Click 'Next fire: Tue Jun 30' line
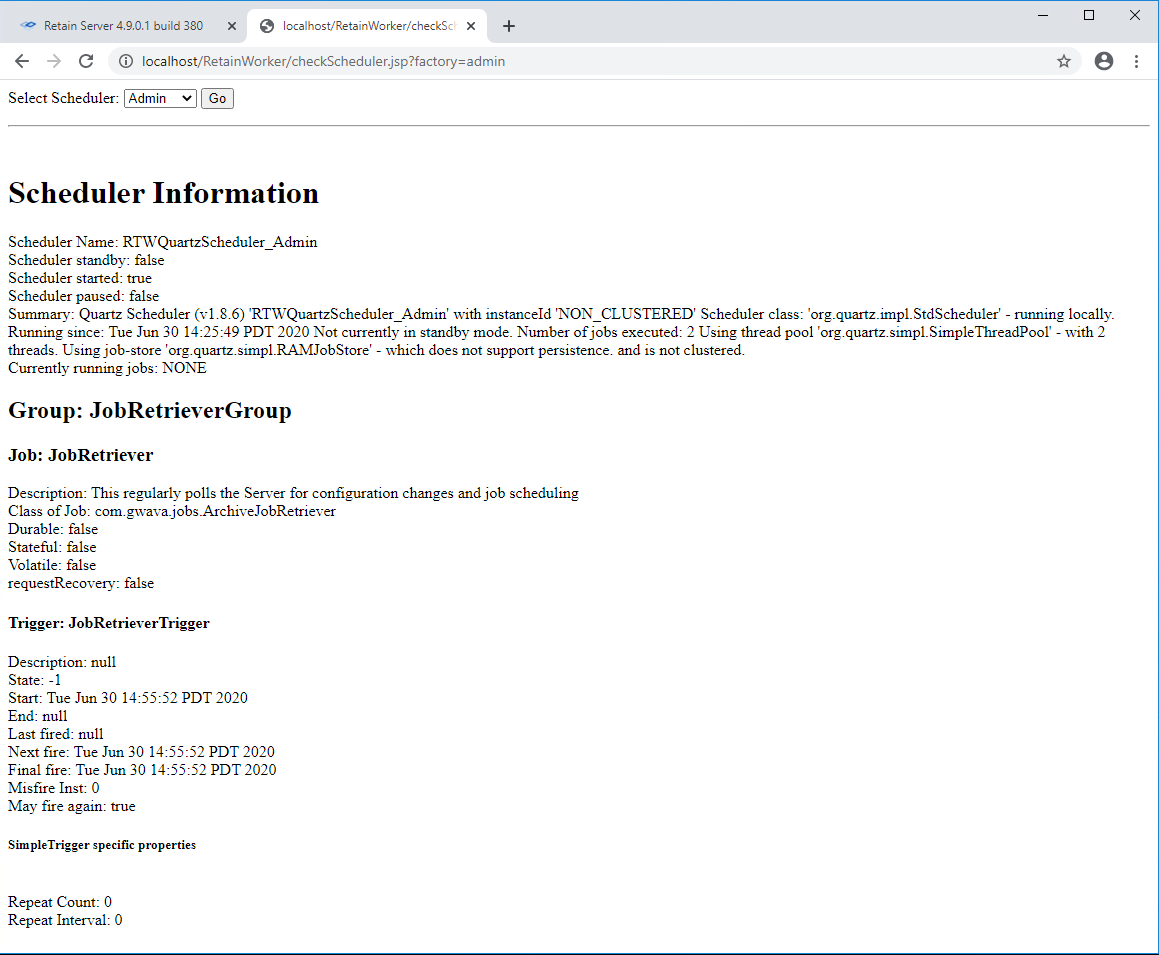The width and height of the screenshot is (1159, 955). tap(141, 752)
